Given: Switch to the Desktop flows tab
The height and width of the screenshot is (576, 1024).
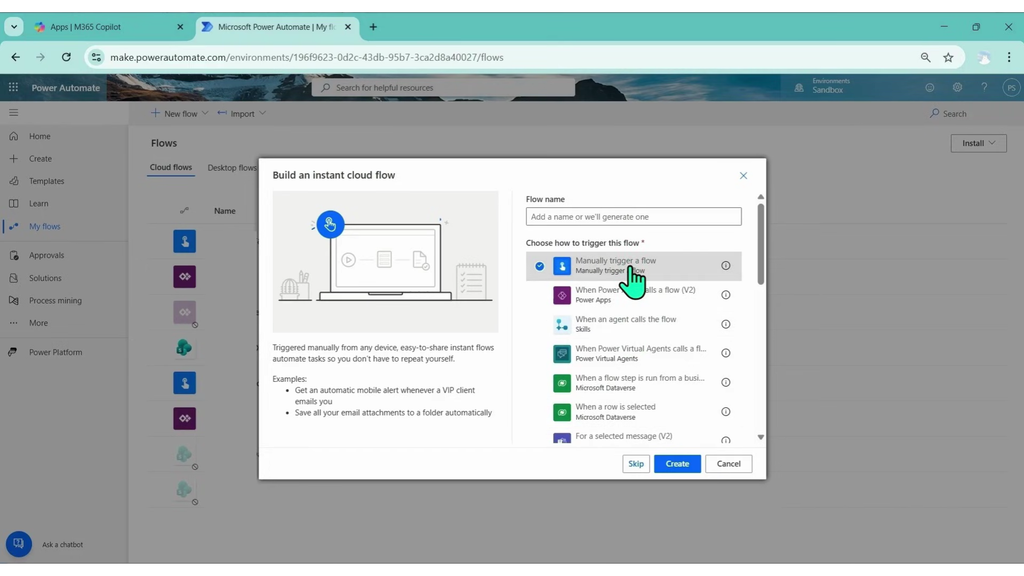Looking at the screenshot, I should pyautogui.click(x=232, y=168).
